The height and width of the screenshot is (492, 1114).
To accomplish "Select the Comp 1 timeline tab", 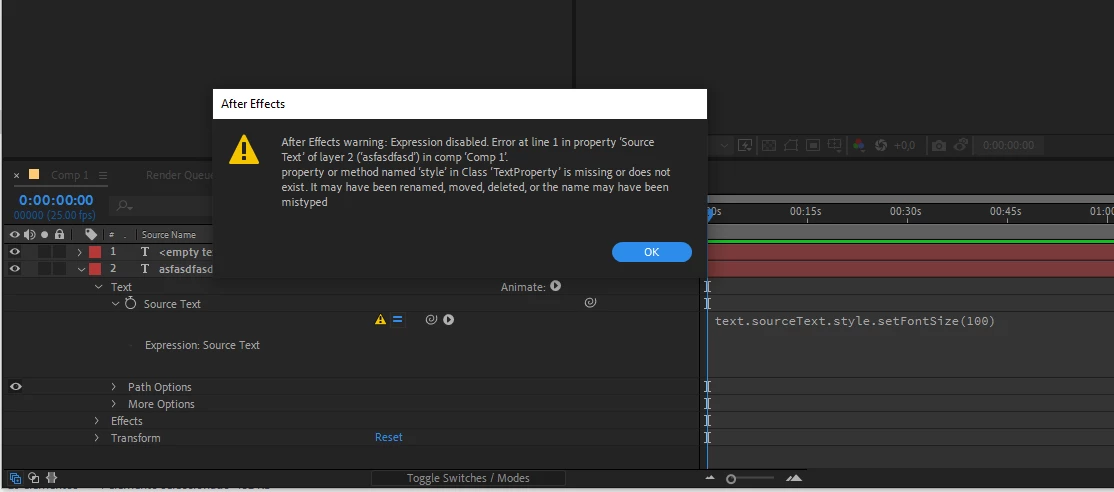I will pos(70,175).
